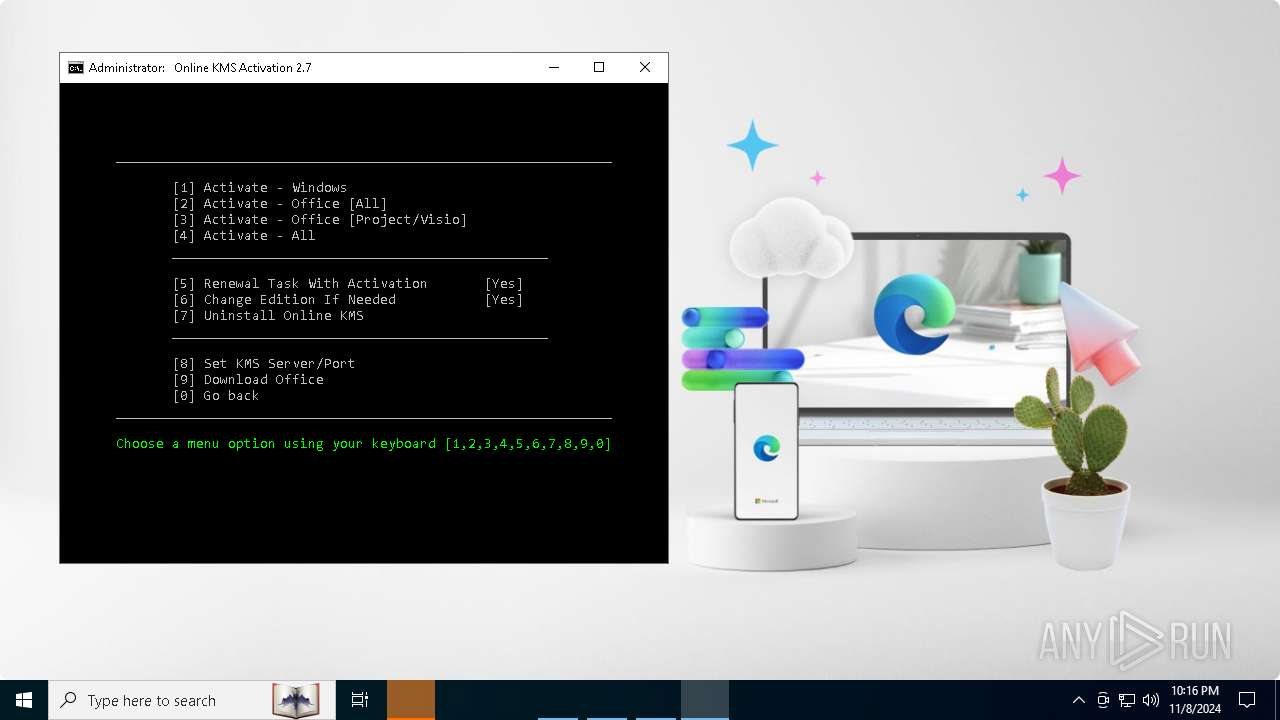
Task: Click the taskbar search box
Action: pyautogui.click(x=192, y=700)
